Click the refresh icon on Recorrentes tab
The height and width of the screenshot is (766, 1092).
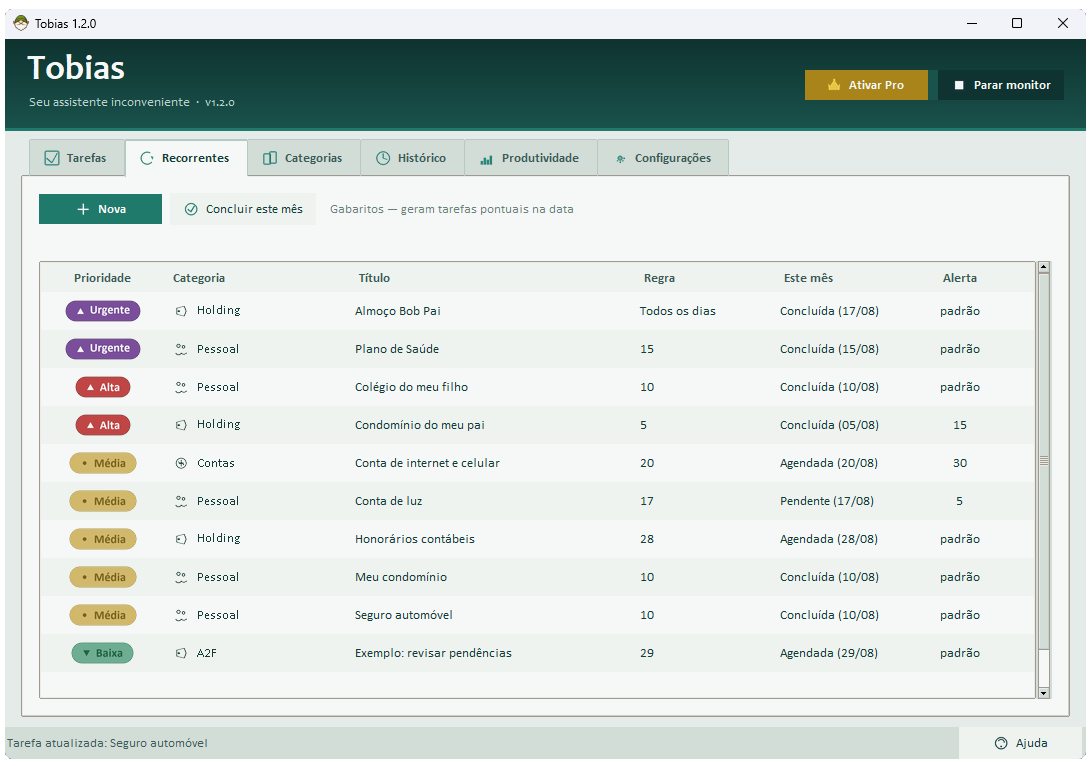(147, 158)
